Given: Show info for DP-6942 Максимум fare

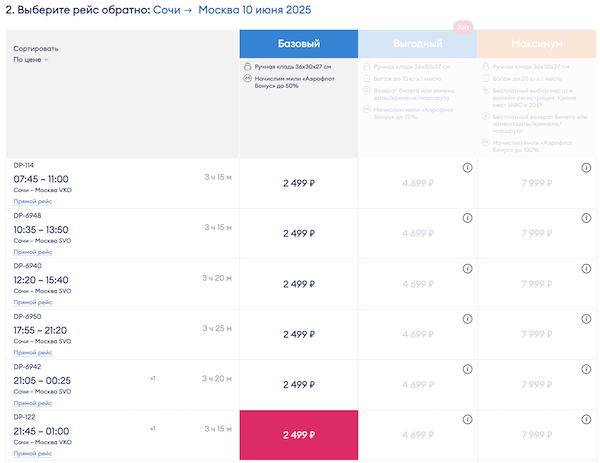Looking at the screenshot, I should point(586,368).
